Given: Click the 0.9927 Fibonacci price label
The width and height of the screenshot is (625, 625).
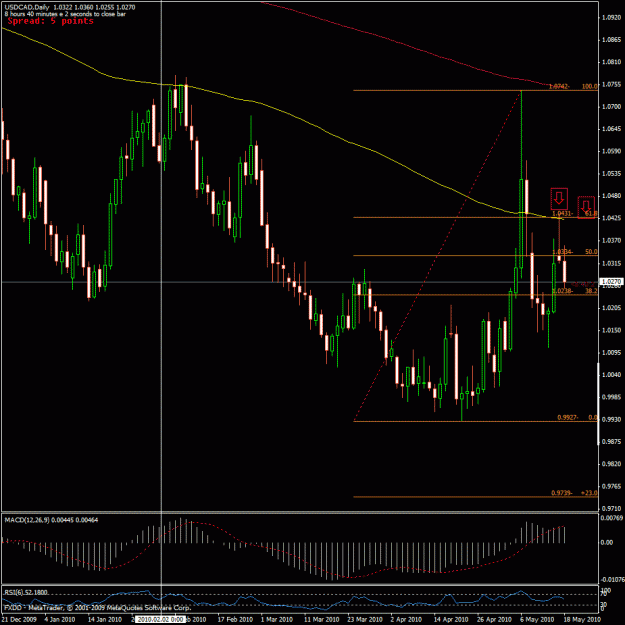Looking at the screenshot, I should pyautogui.click(x=568, y=417).
